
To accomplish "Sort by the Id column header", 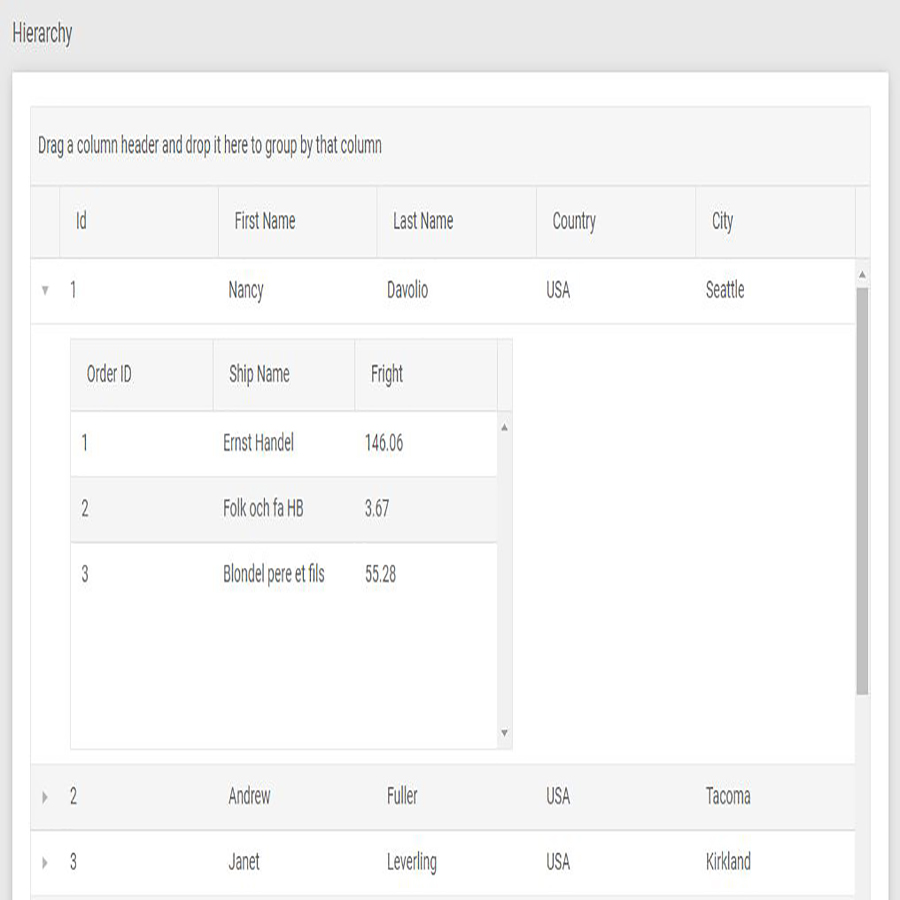I will point(139,222).
